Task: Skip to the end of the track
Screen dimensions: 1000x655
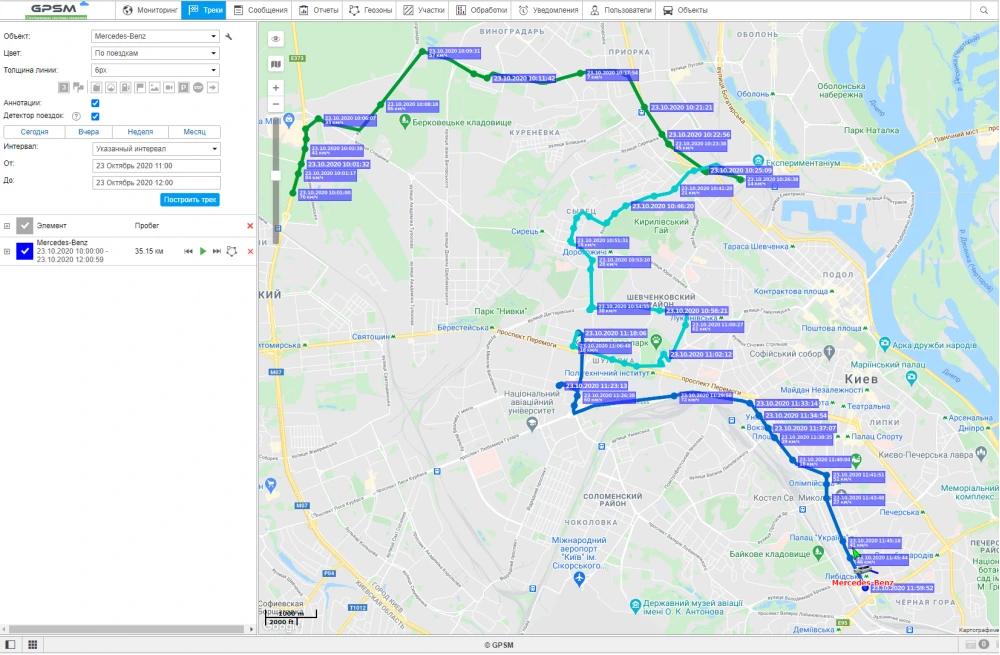Action: click(218, 251)
